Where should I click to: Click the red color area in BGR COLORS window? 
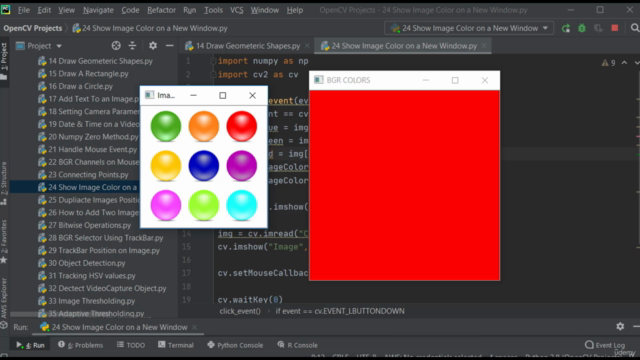(404, 185)
